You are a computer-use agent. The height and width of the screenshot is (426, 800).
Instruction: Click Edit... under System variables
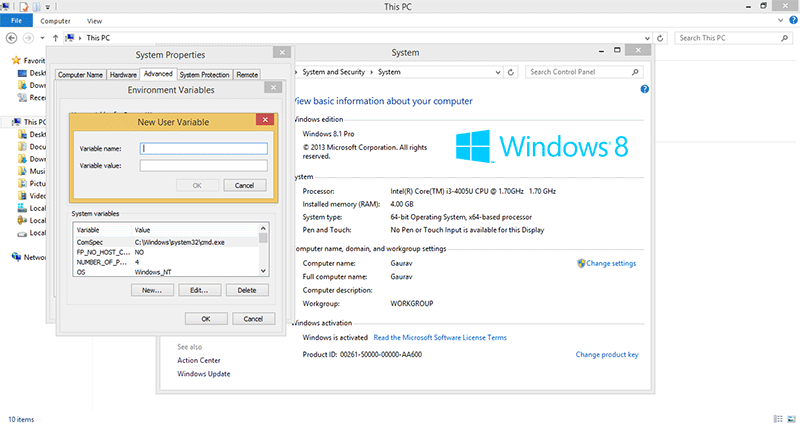point(199,290)
